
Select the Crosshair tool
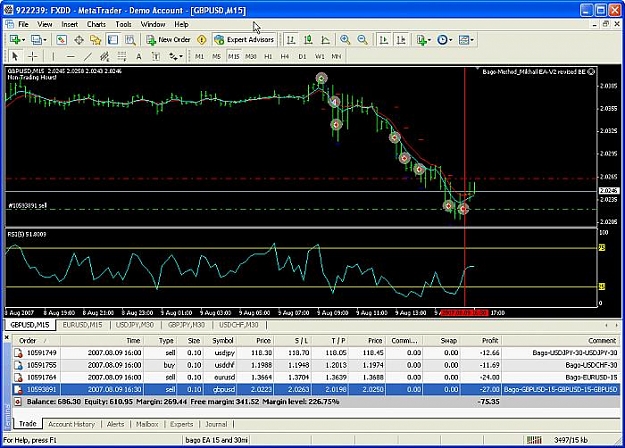click(33, 57)
